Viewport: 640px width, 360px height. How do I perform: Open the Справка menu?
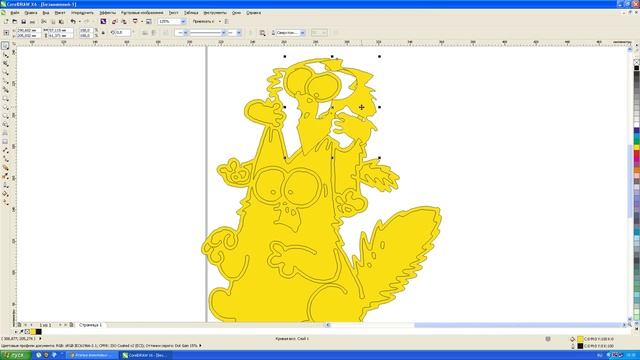point(253,13)
